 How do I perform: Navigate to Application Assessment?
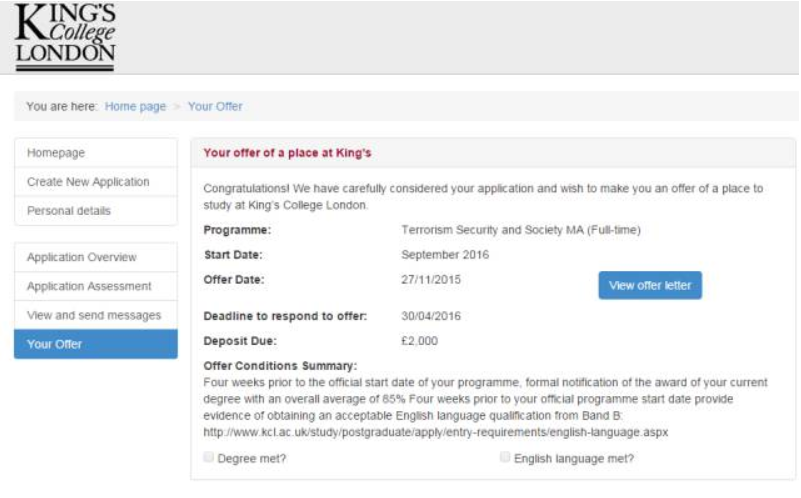click(x=89, y=287)
